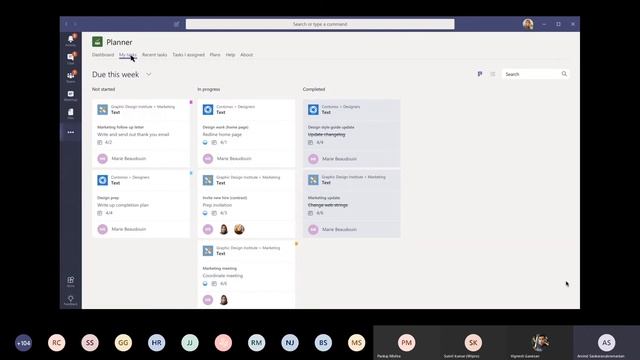Click the assignee photo on Coordinate meeting card
This screenshot has width=640, height=360.
[224, 300]
